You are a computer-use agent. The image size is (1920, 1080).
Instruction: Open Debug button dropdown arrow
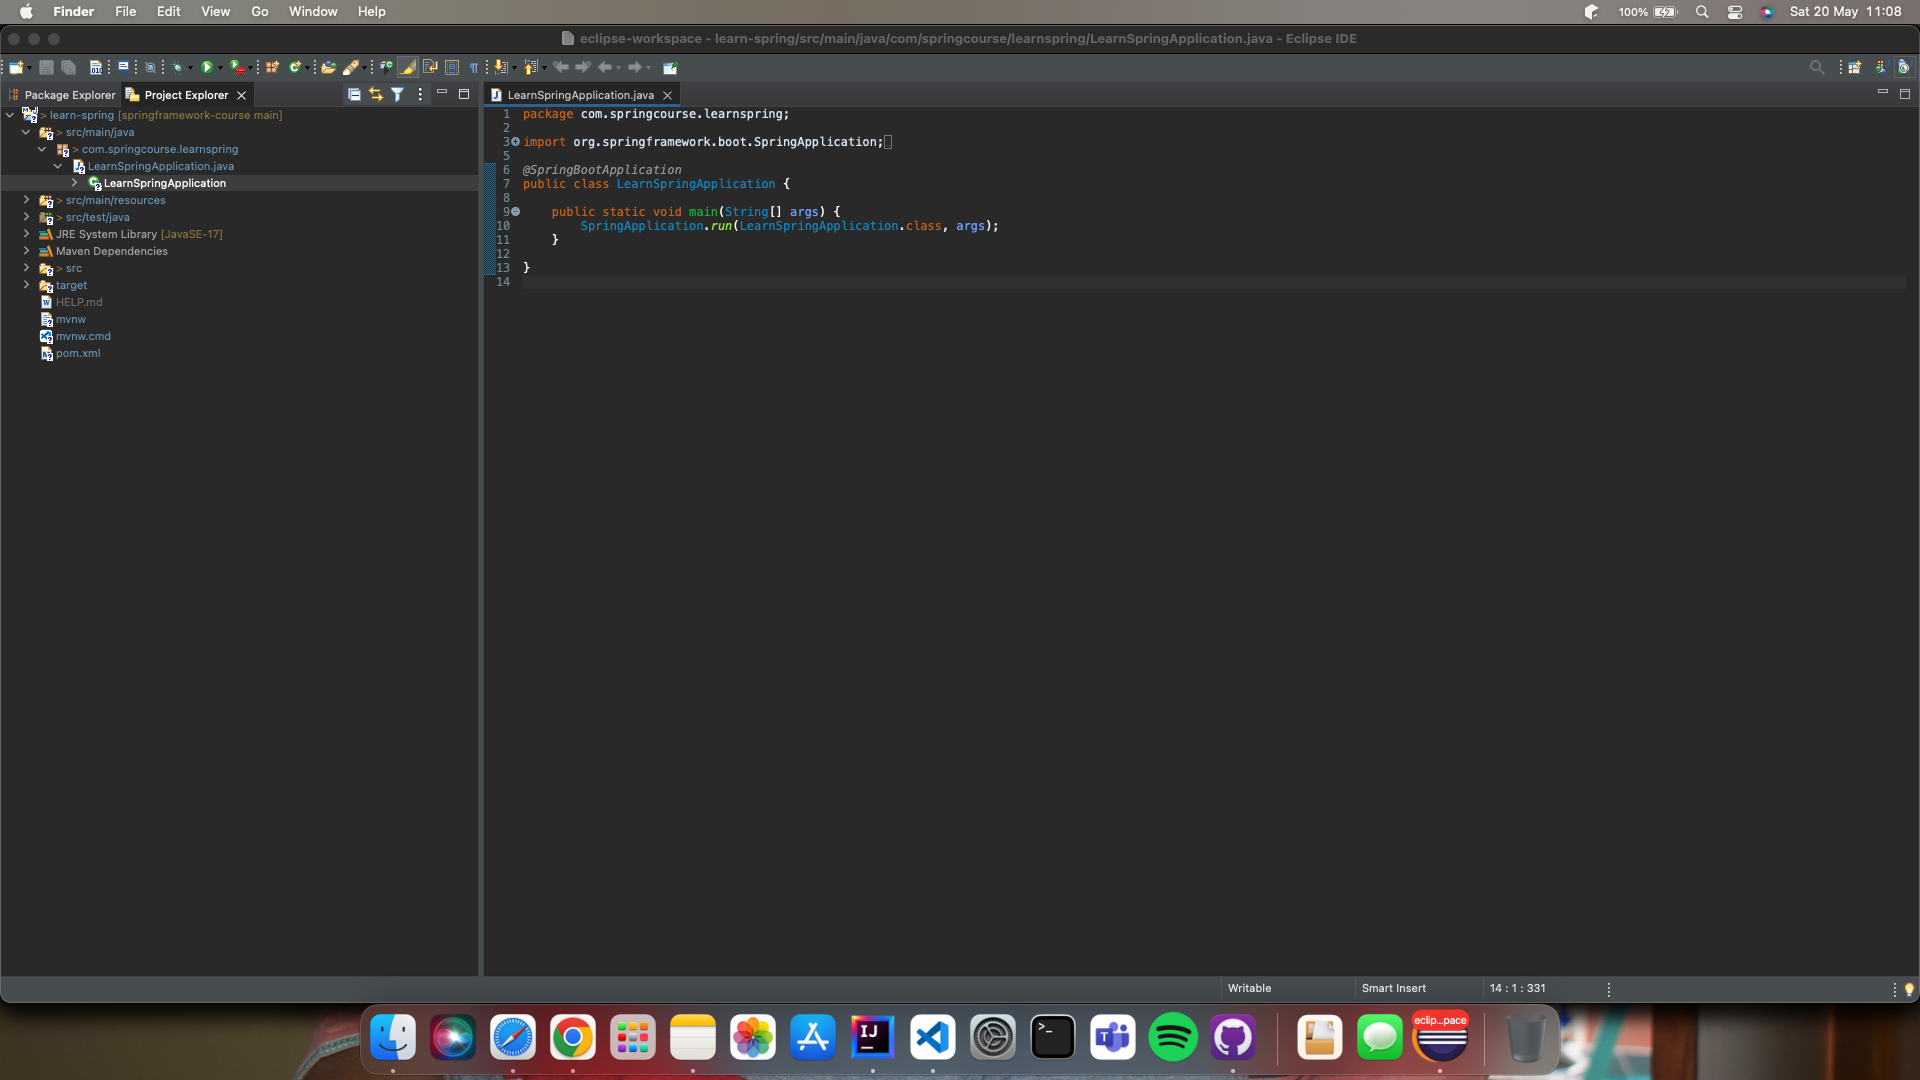click(190, 68)
